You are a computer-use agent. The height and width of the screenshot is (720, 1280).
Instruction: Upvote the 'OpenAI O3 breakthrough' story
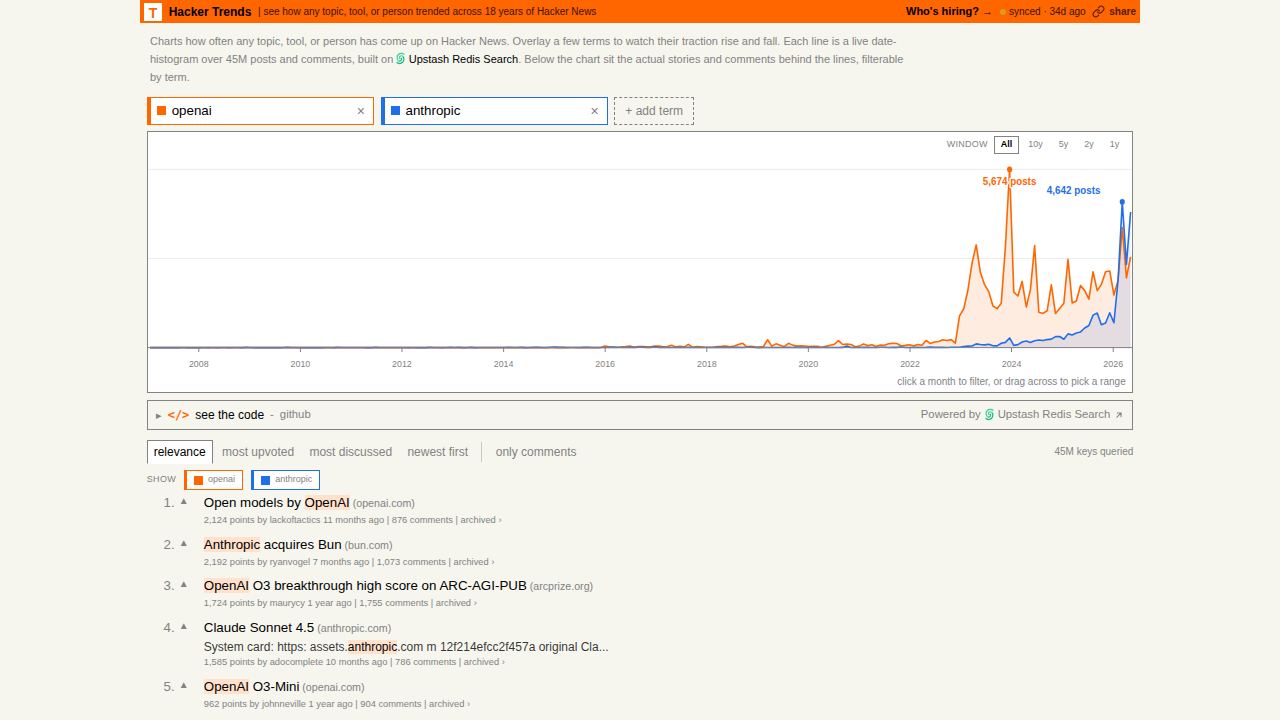184,585
